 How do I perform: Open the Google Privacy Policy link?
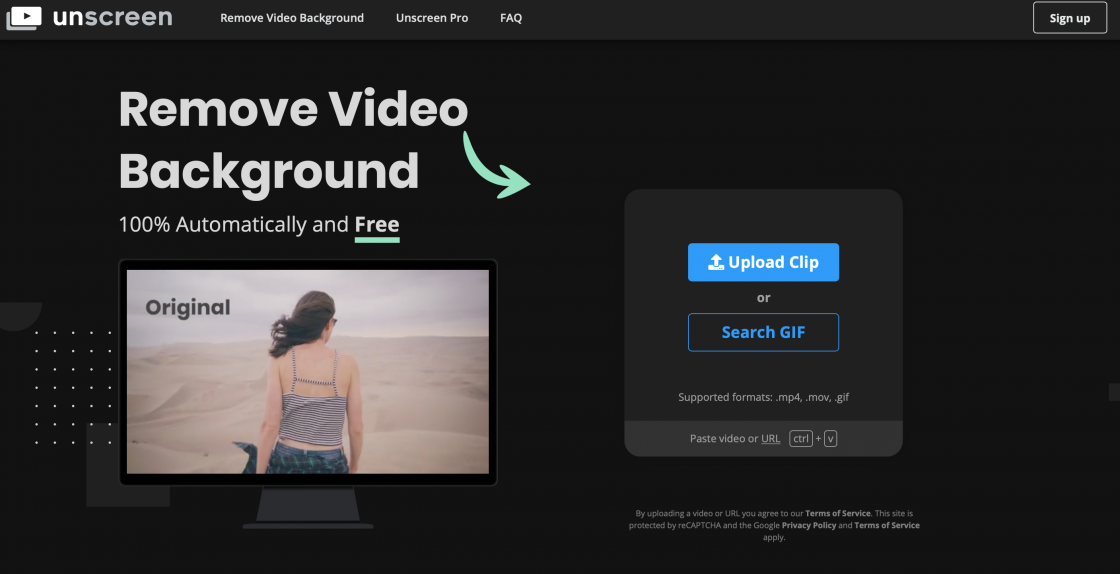808,525
